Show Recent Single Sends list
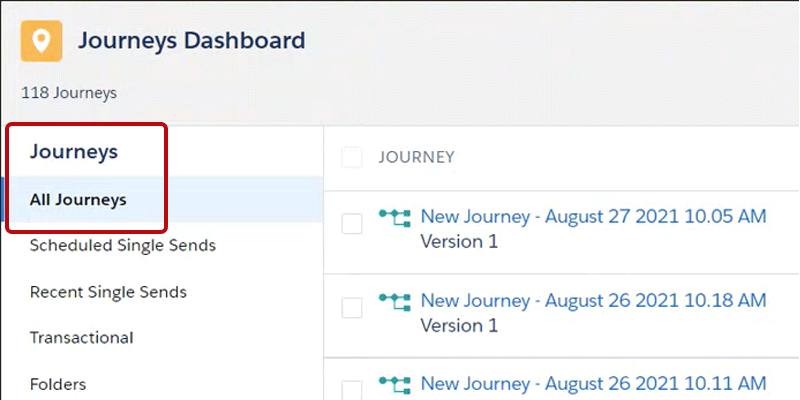 tap(108, 292)
